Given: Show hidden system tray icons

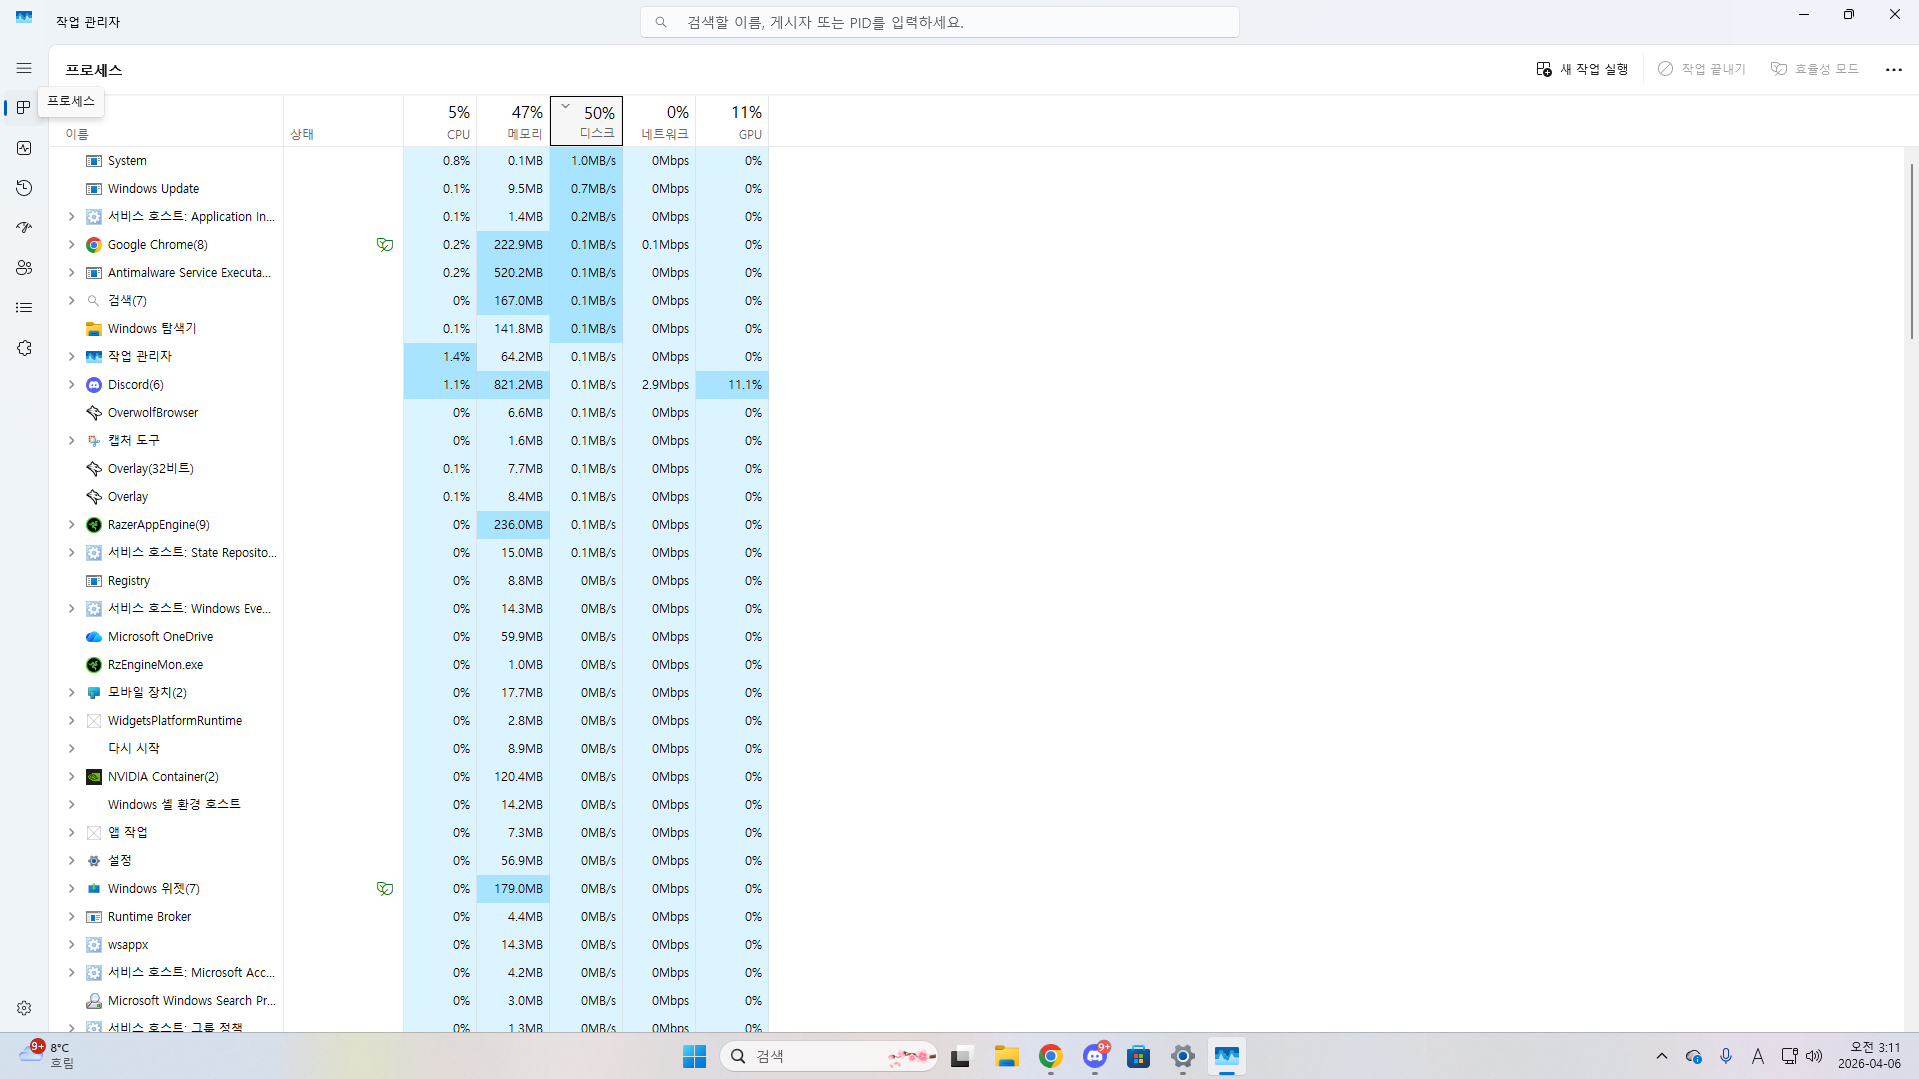Looking at the screenshot, I should coord(1662,1056).
